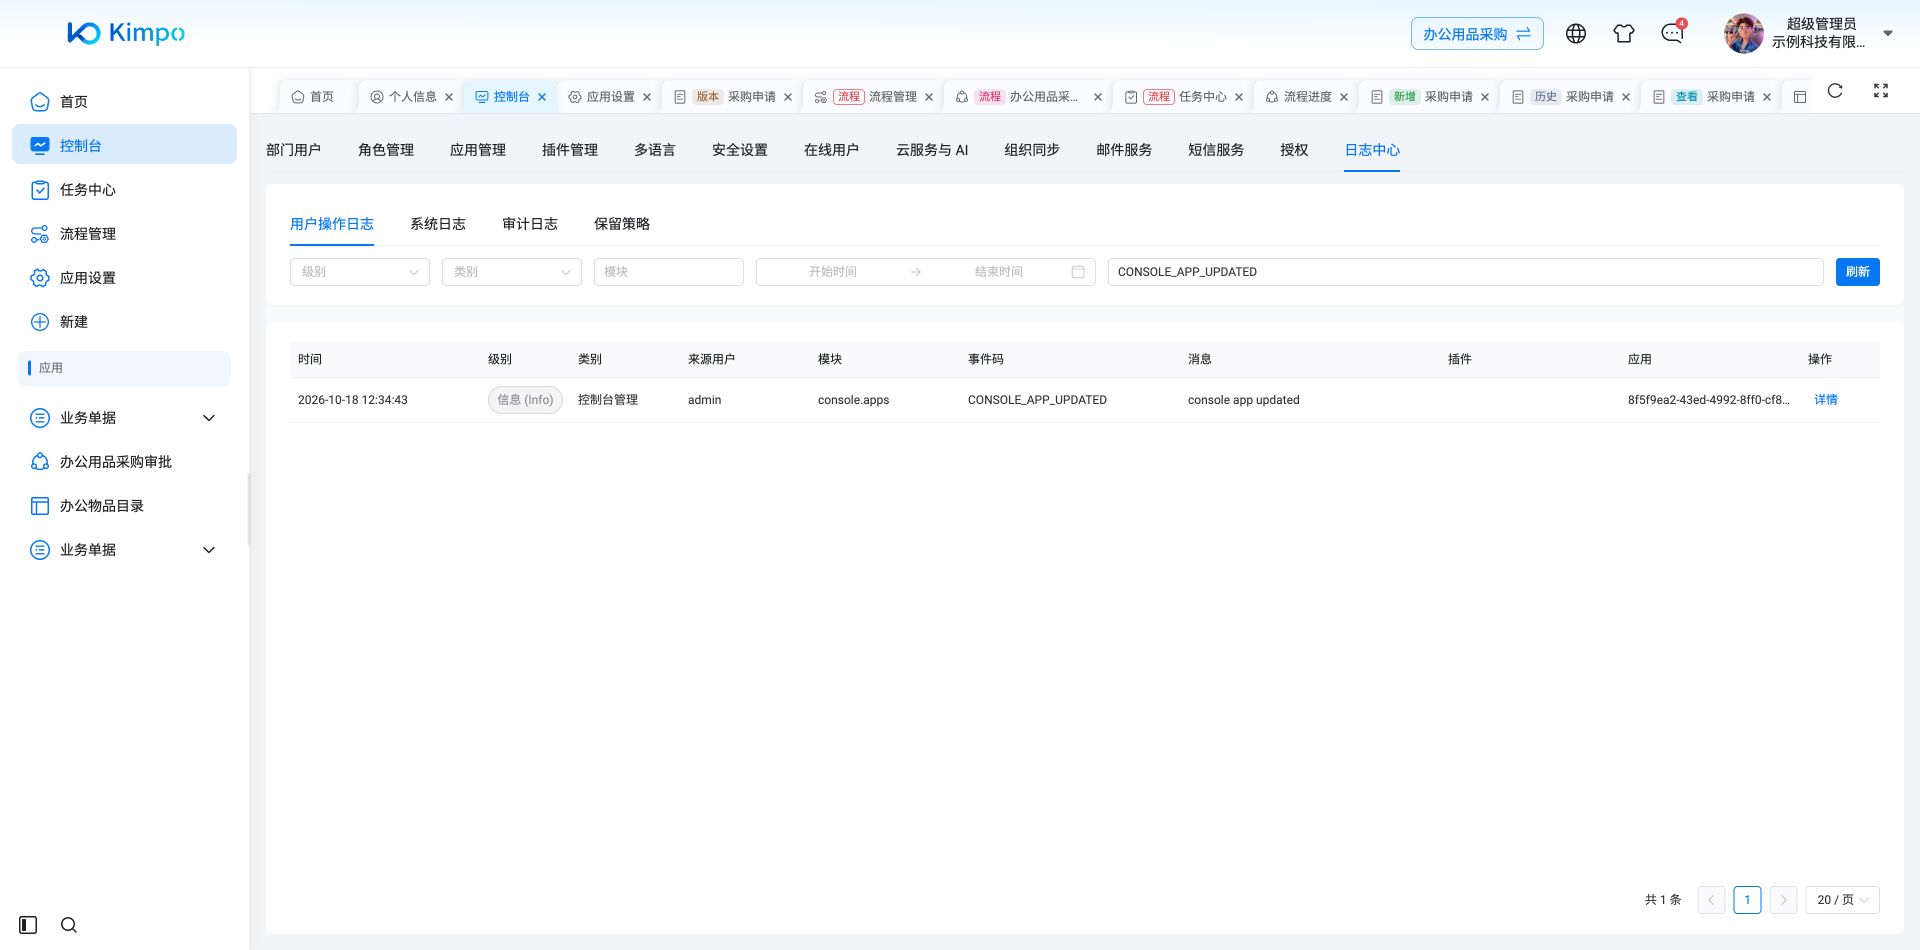
Task: Click the 模块 input field
Action: click(x=669, y=272)
